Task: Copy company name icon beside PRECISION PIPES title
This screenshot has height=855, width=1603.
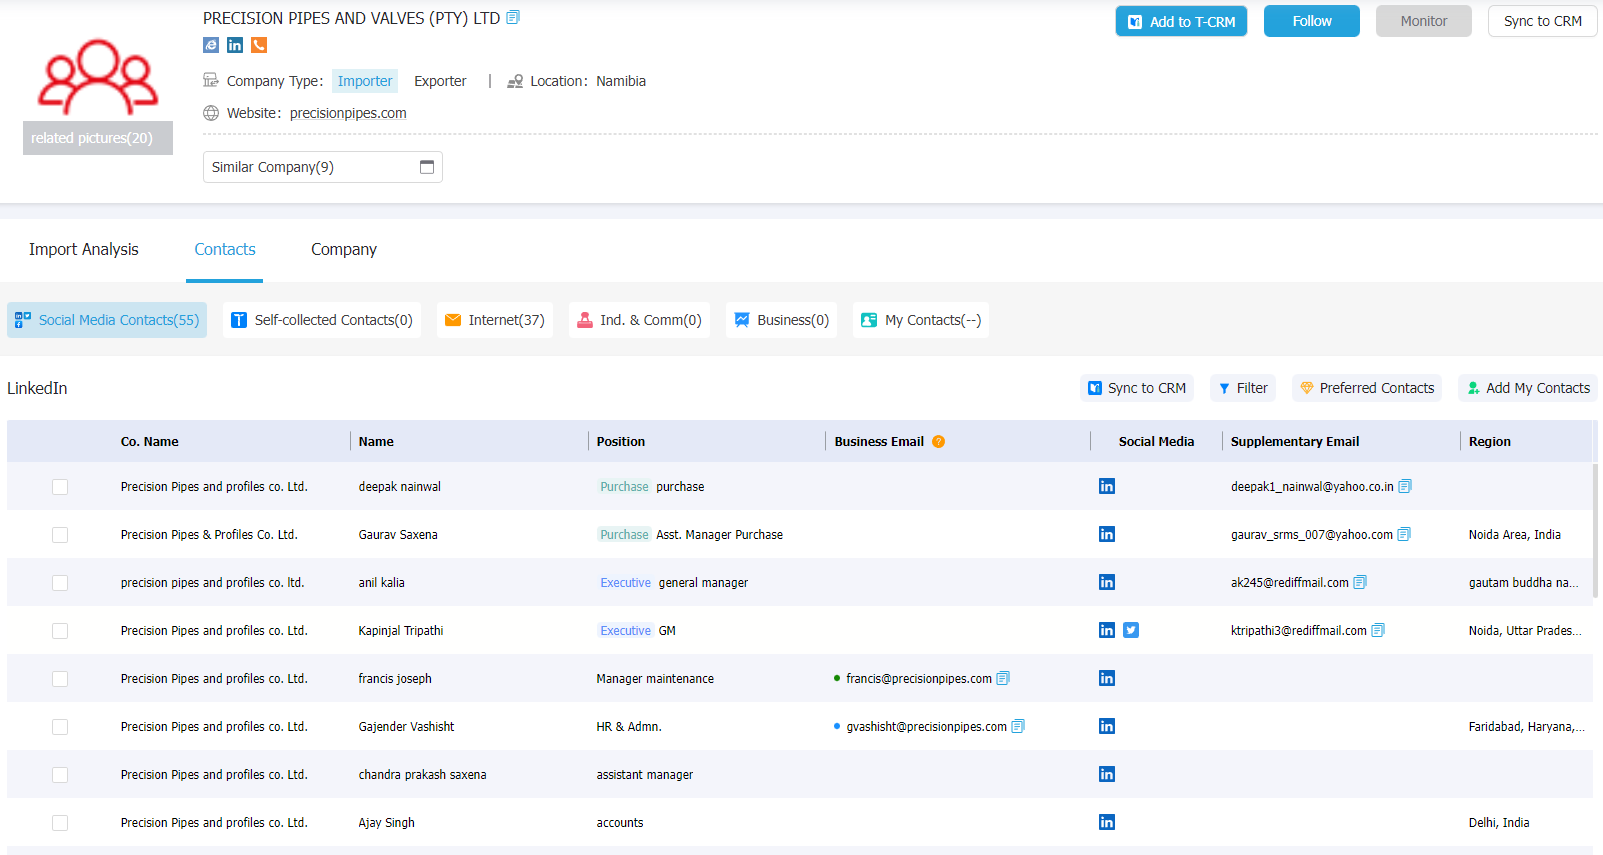Action: pyautogui.click(x=513, y=17)
